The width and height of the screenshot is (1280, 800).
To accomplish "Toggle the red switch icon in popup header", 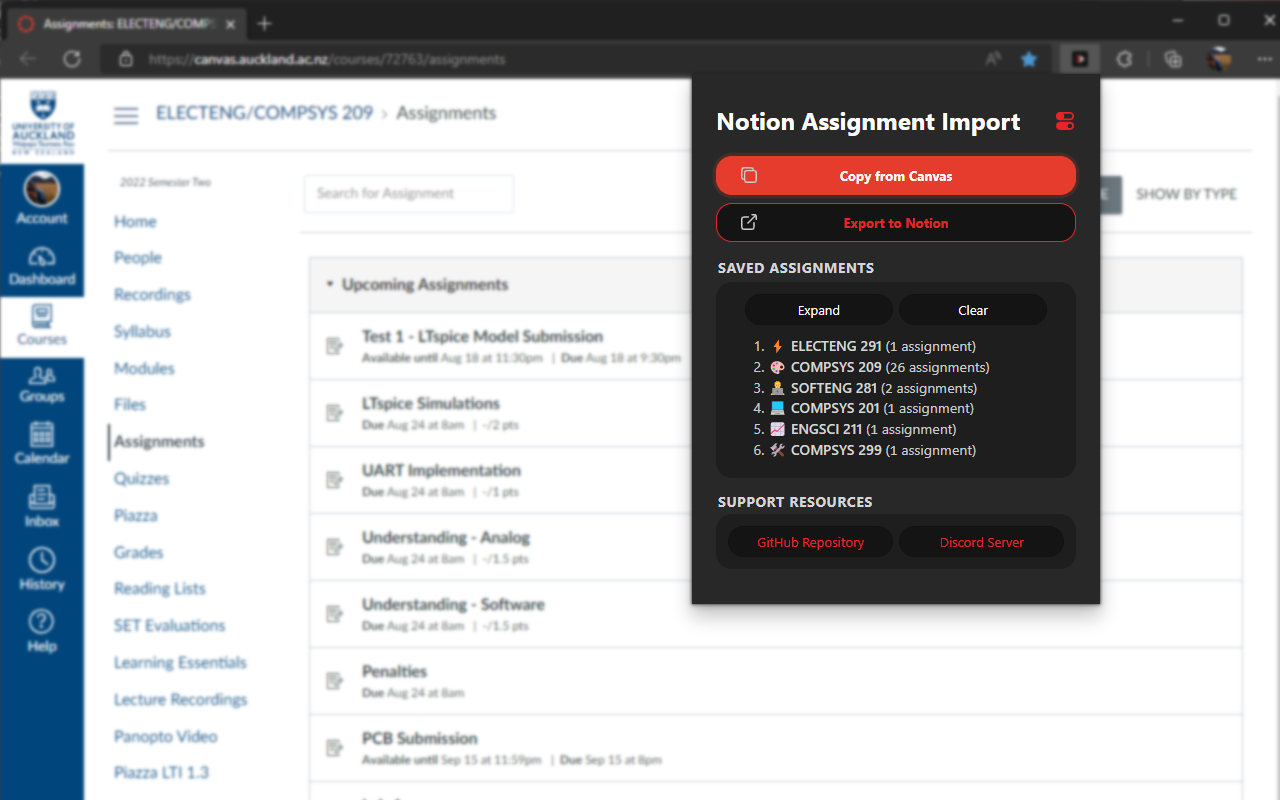I will (1064, 121).
